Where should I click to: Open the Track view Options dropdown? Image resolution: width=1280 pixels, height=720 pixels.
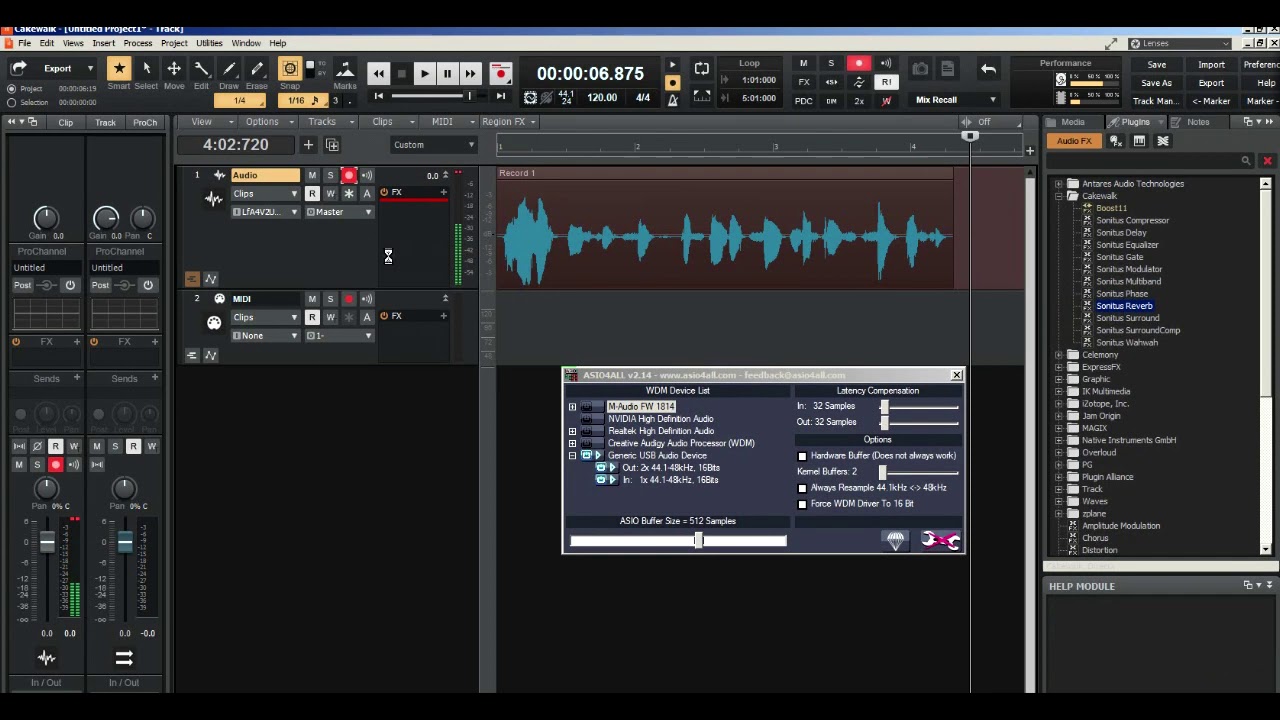(267, 122)
